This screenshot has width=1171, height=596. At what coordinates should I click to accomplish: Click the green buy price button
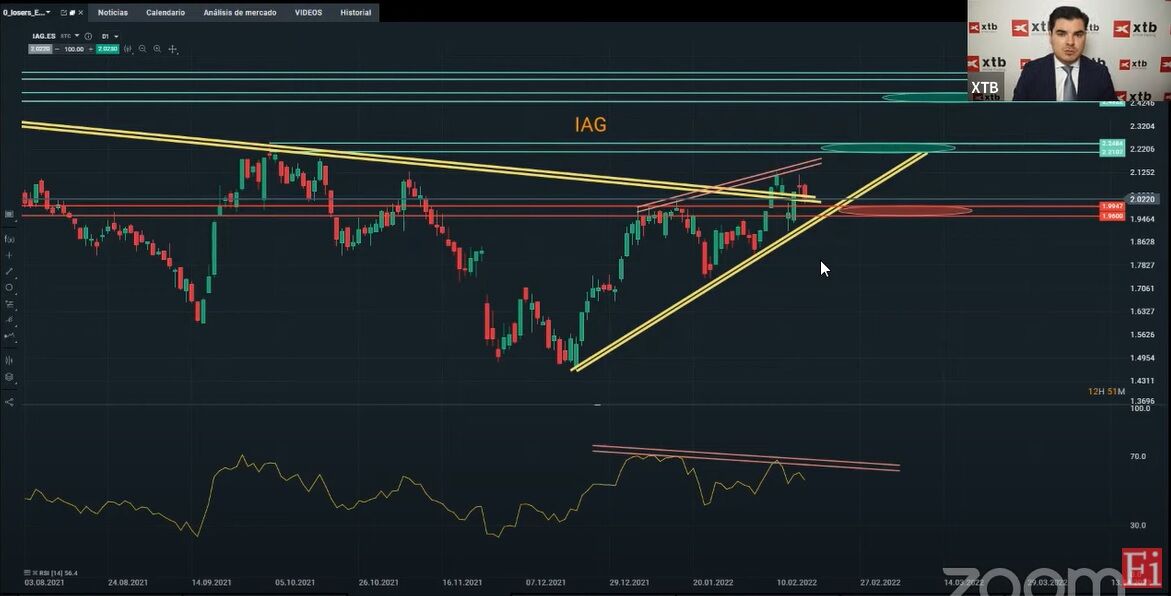point(108,49)
